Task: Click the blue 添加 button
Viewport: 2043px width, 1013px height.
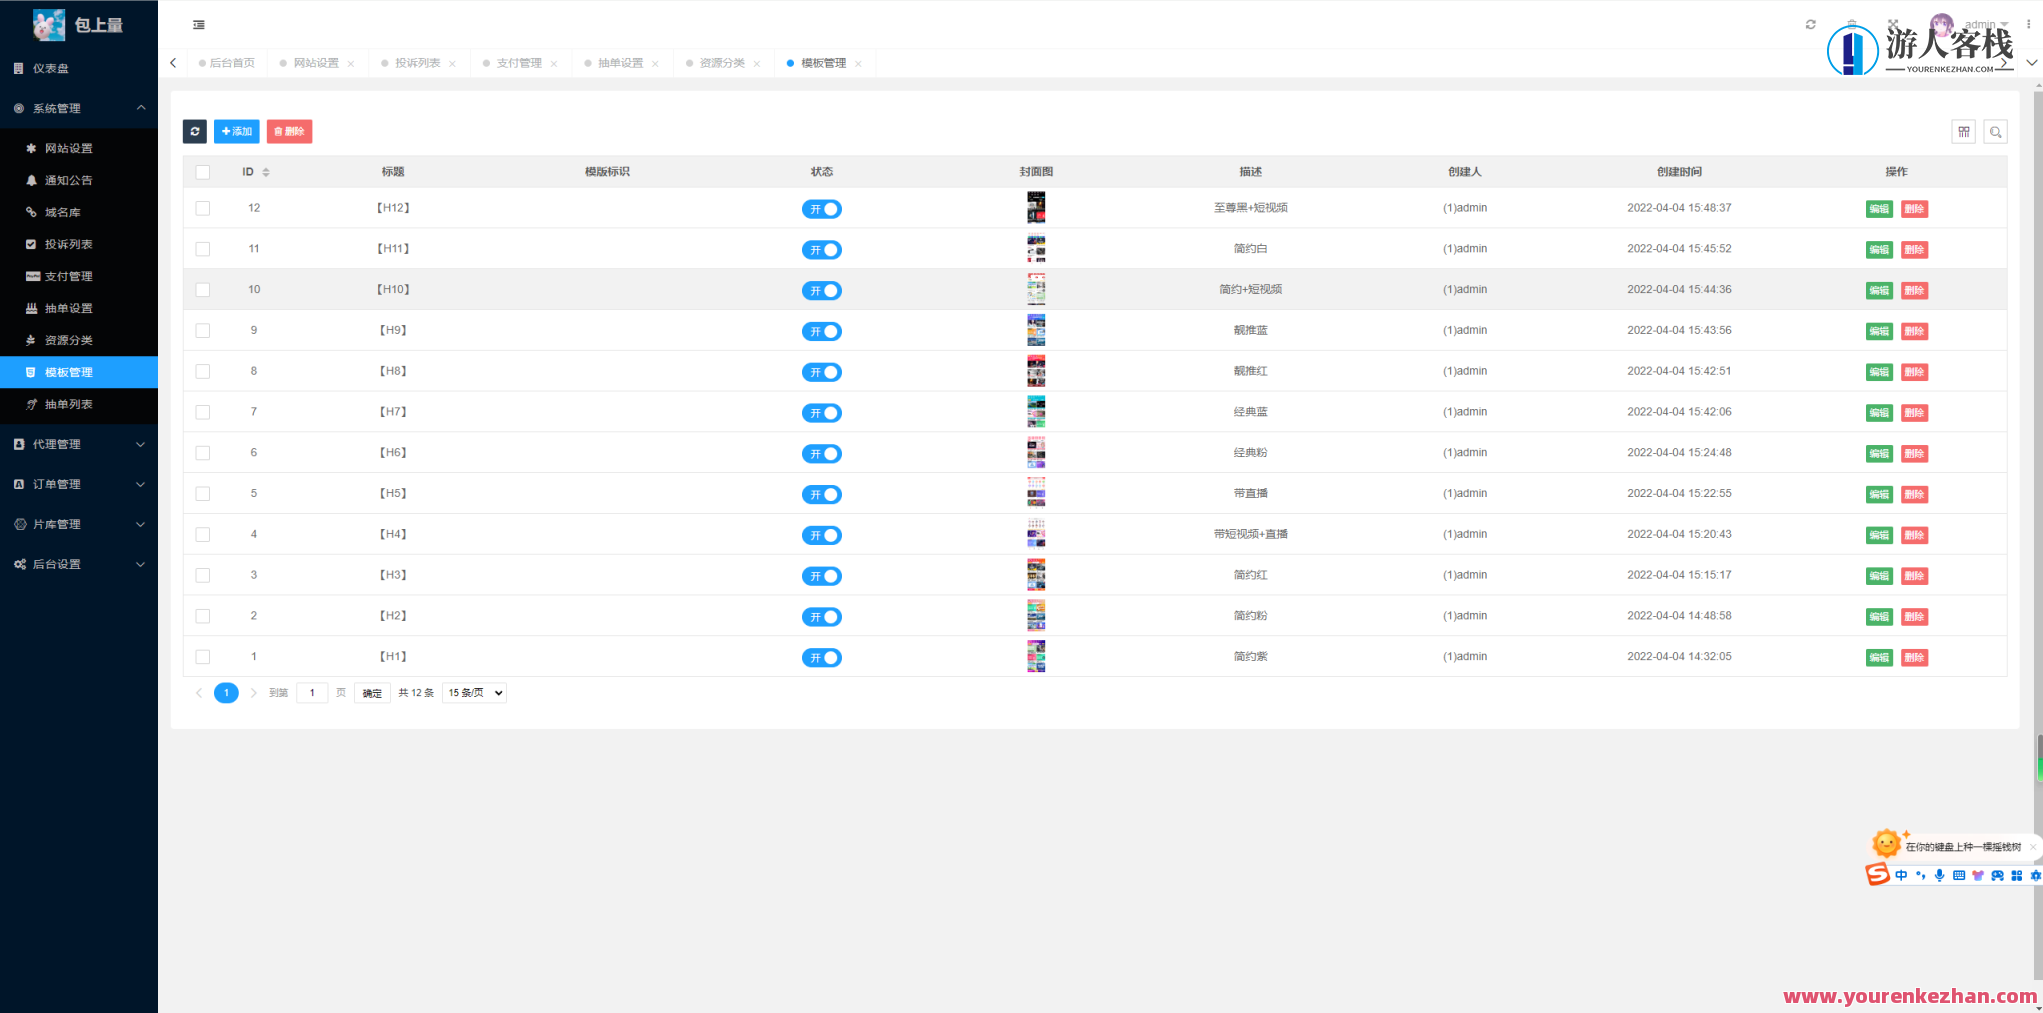Action: [237, 131]
